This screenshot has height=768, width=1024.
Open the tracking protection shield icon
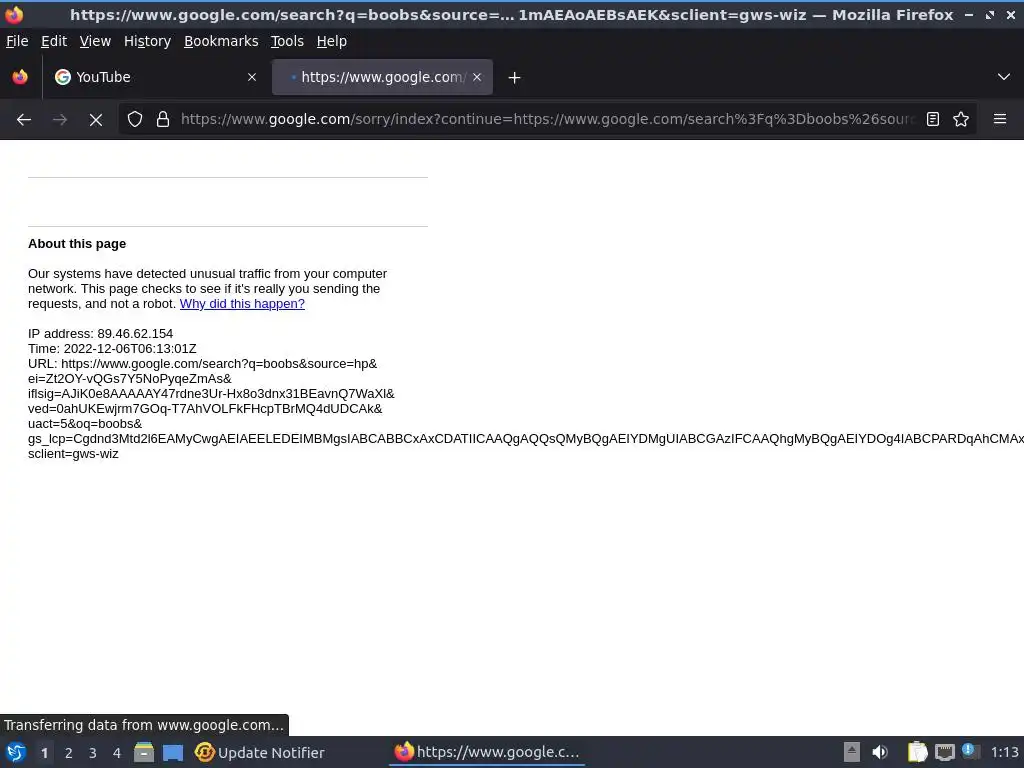coord(135,119)
